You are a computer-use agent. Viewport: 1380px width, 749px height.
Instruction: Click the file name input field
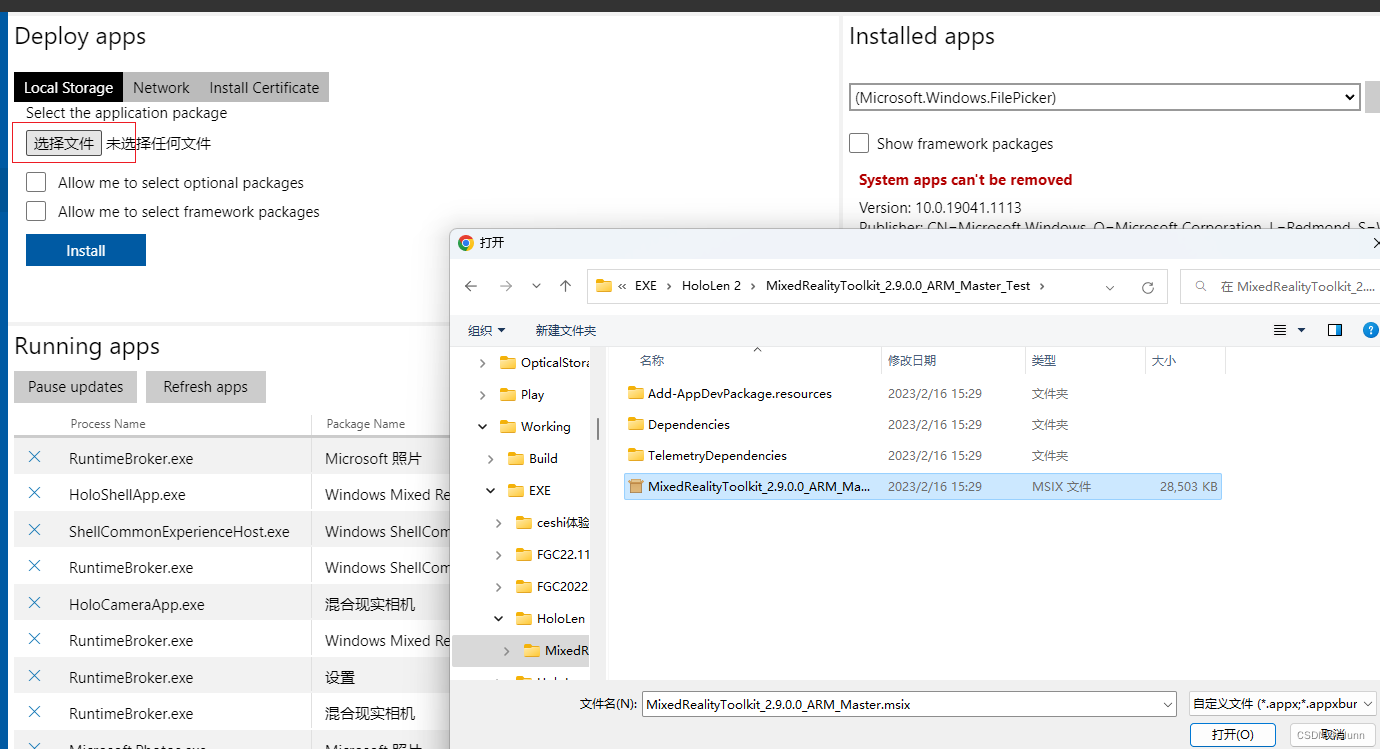coord(901,704)
